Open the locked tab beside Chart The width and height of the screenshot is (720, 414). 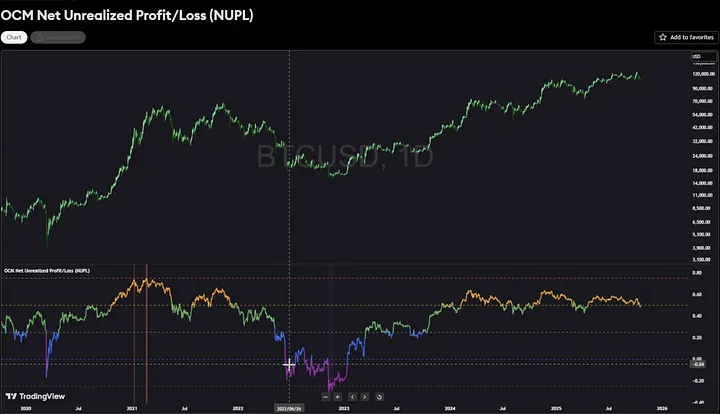(x=58, y=37)
